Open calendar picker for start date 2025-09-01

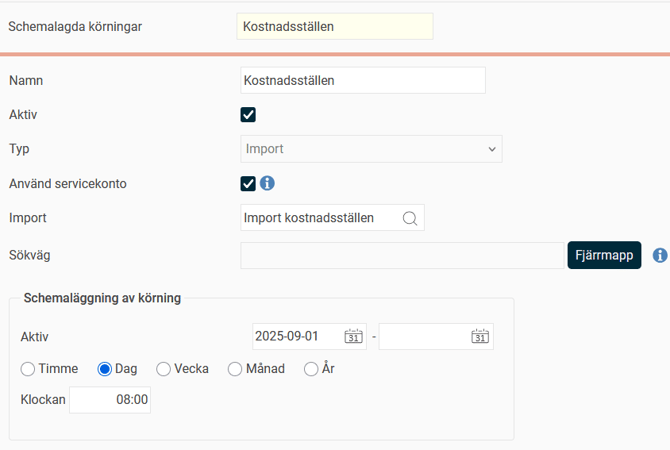(352, 337)
